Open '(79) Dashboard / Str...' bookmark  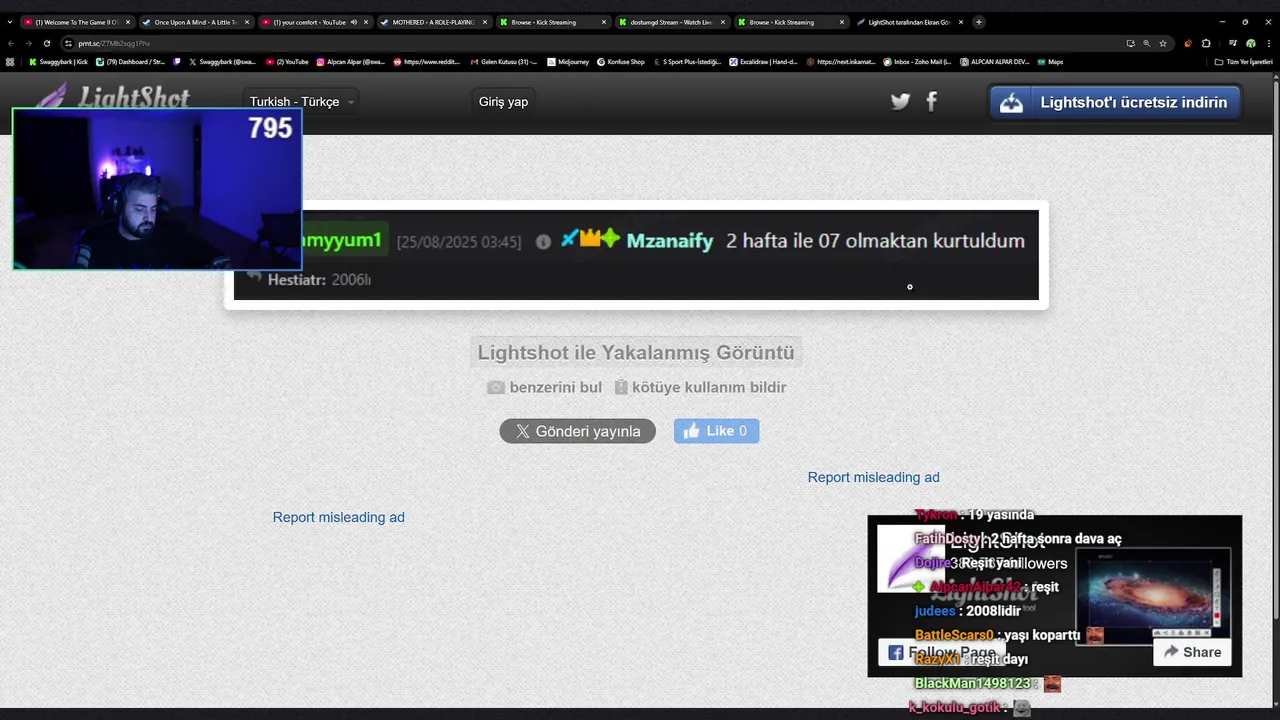(x=130, y=62)
